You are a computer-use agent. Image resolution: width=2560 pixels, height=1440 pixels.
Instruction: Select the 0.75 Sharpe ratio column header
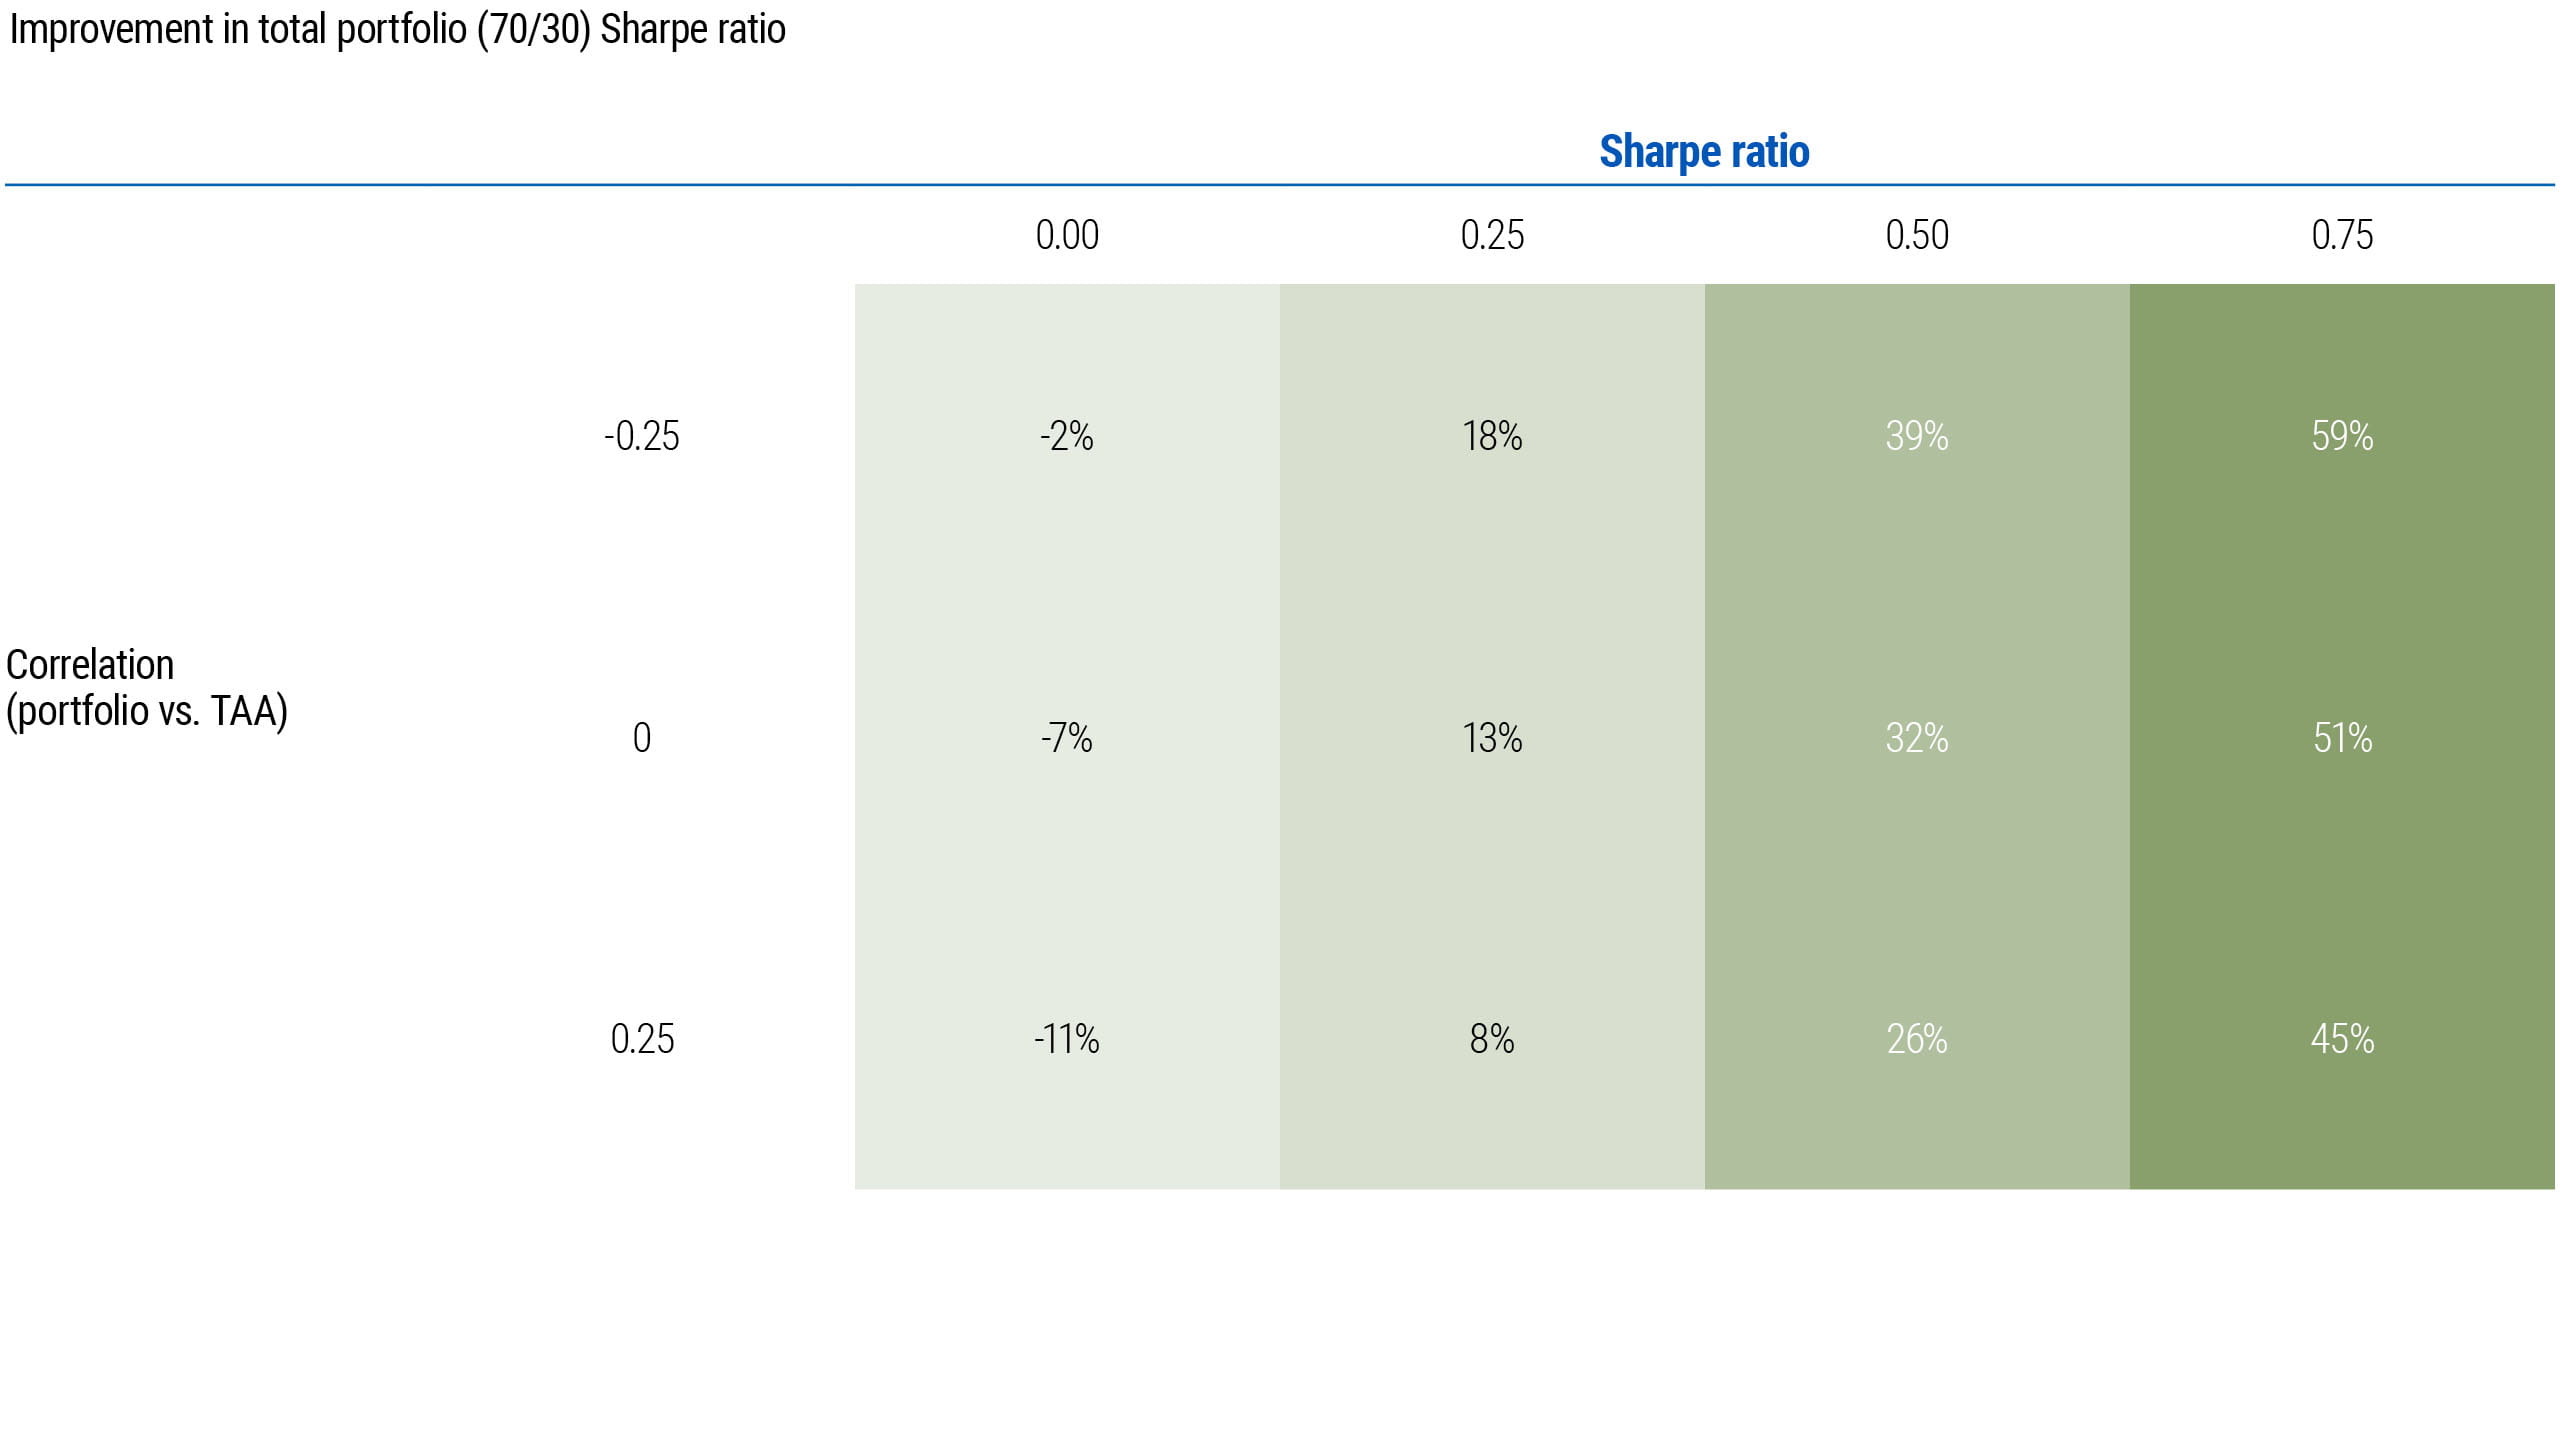point(2342,235)
